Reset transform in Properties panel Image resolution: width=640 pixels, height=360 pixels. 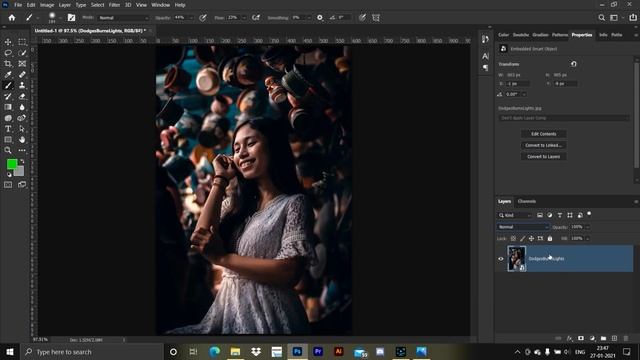573,64
